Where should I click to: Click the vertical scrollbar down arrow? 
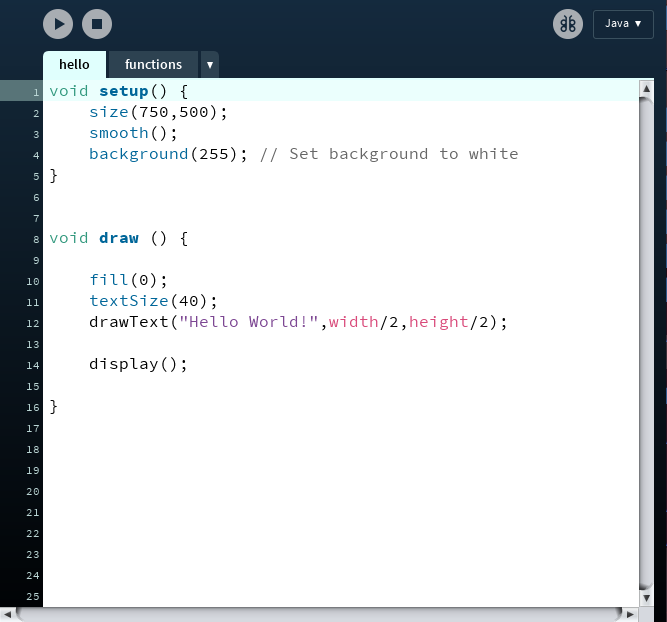click(x=646, y=598)
